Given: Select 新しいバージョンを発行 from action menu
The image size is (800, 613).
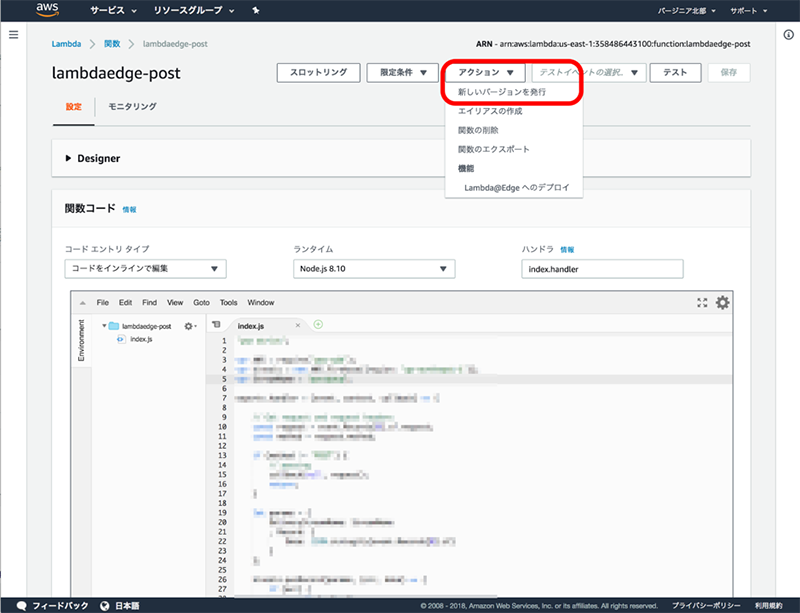Looking at the screenshot, I should [502, 92].
